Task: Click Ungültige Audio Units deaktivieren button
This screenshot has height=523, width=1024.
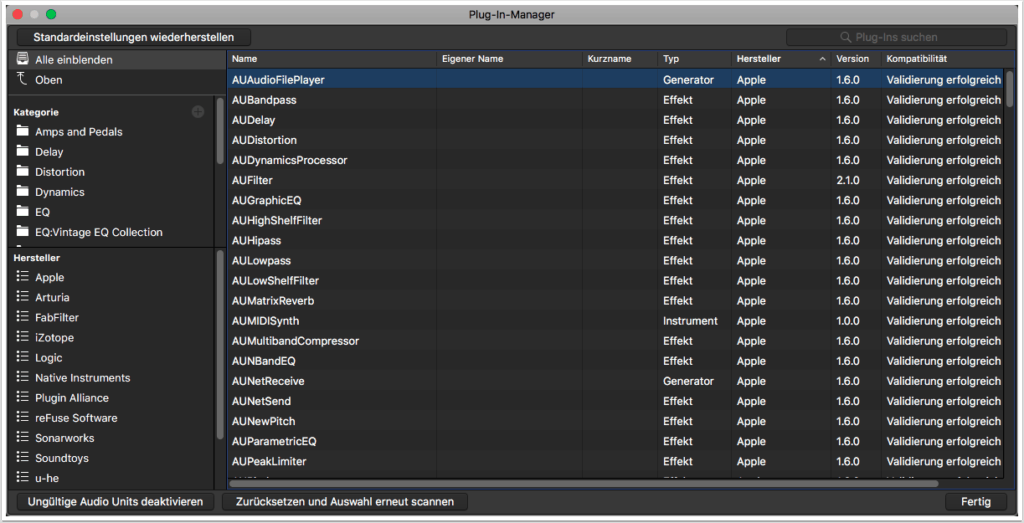Action: coord(116,501)
